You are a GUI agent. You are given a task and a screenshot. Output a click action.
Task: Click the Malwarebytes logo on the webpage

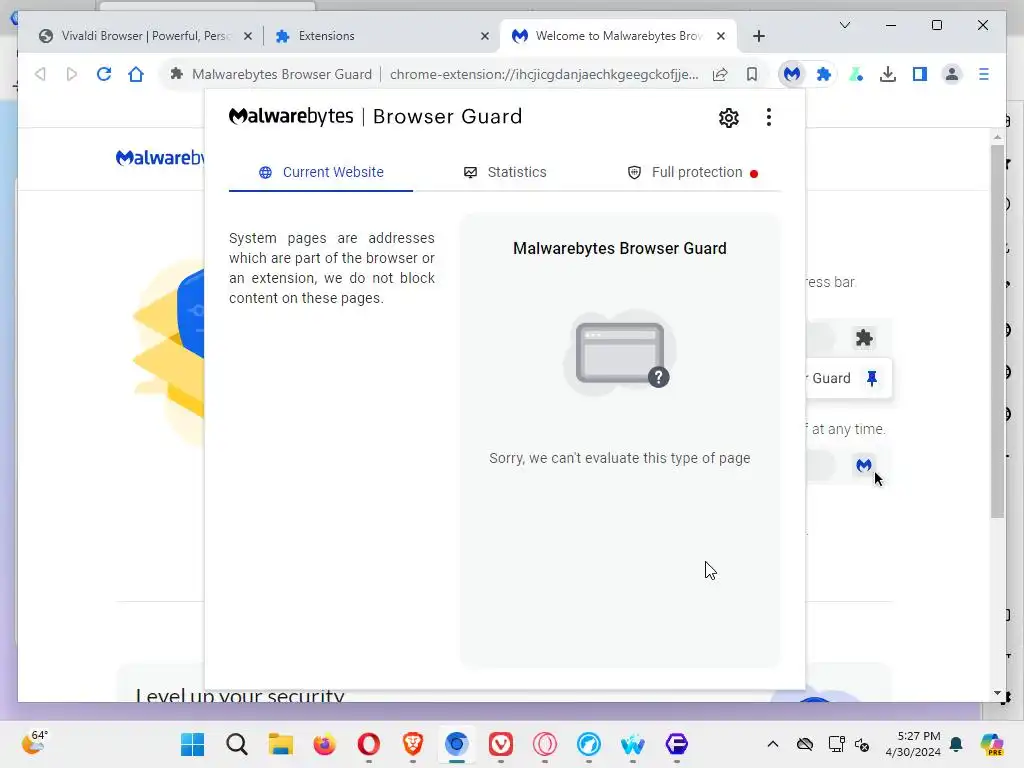click(160, 158)
